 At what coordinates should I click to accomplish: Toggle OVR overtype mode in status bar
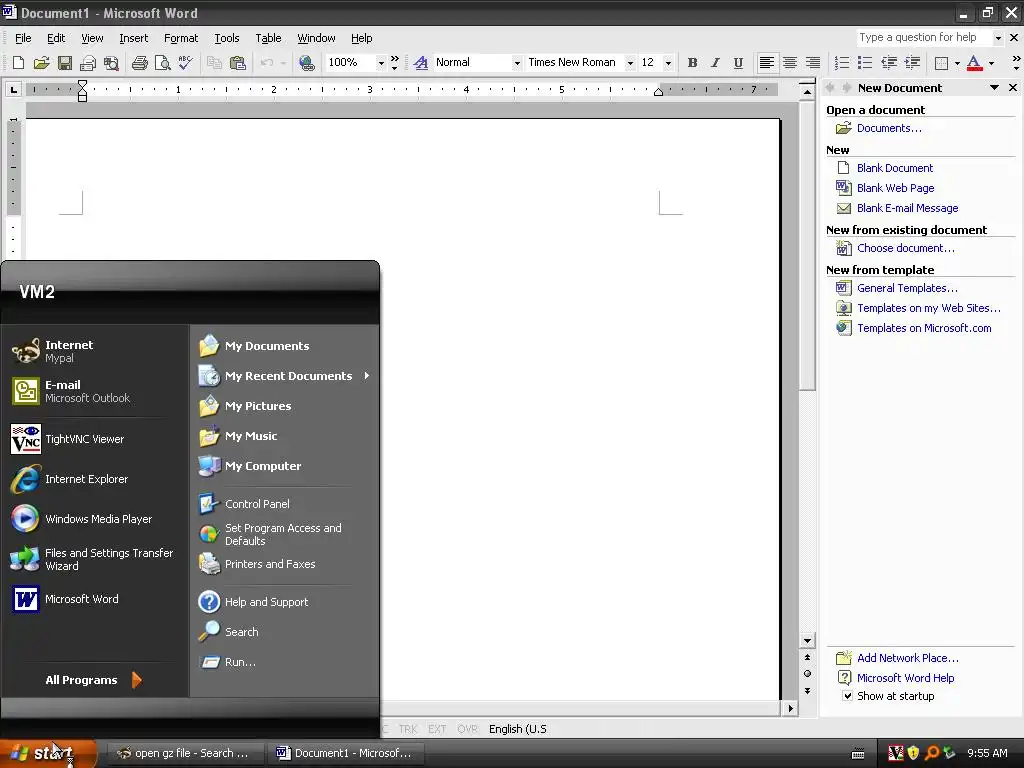[468, 729]
